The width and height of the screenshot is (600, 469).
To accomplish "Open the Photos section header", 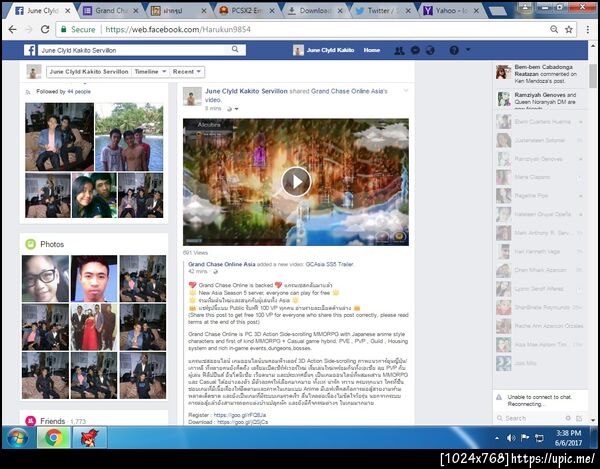I will coord(52,244).
